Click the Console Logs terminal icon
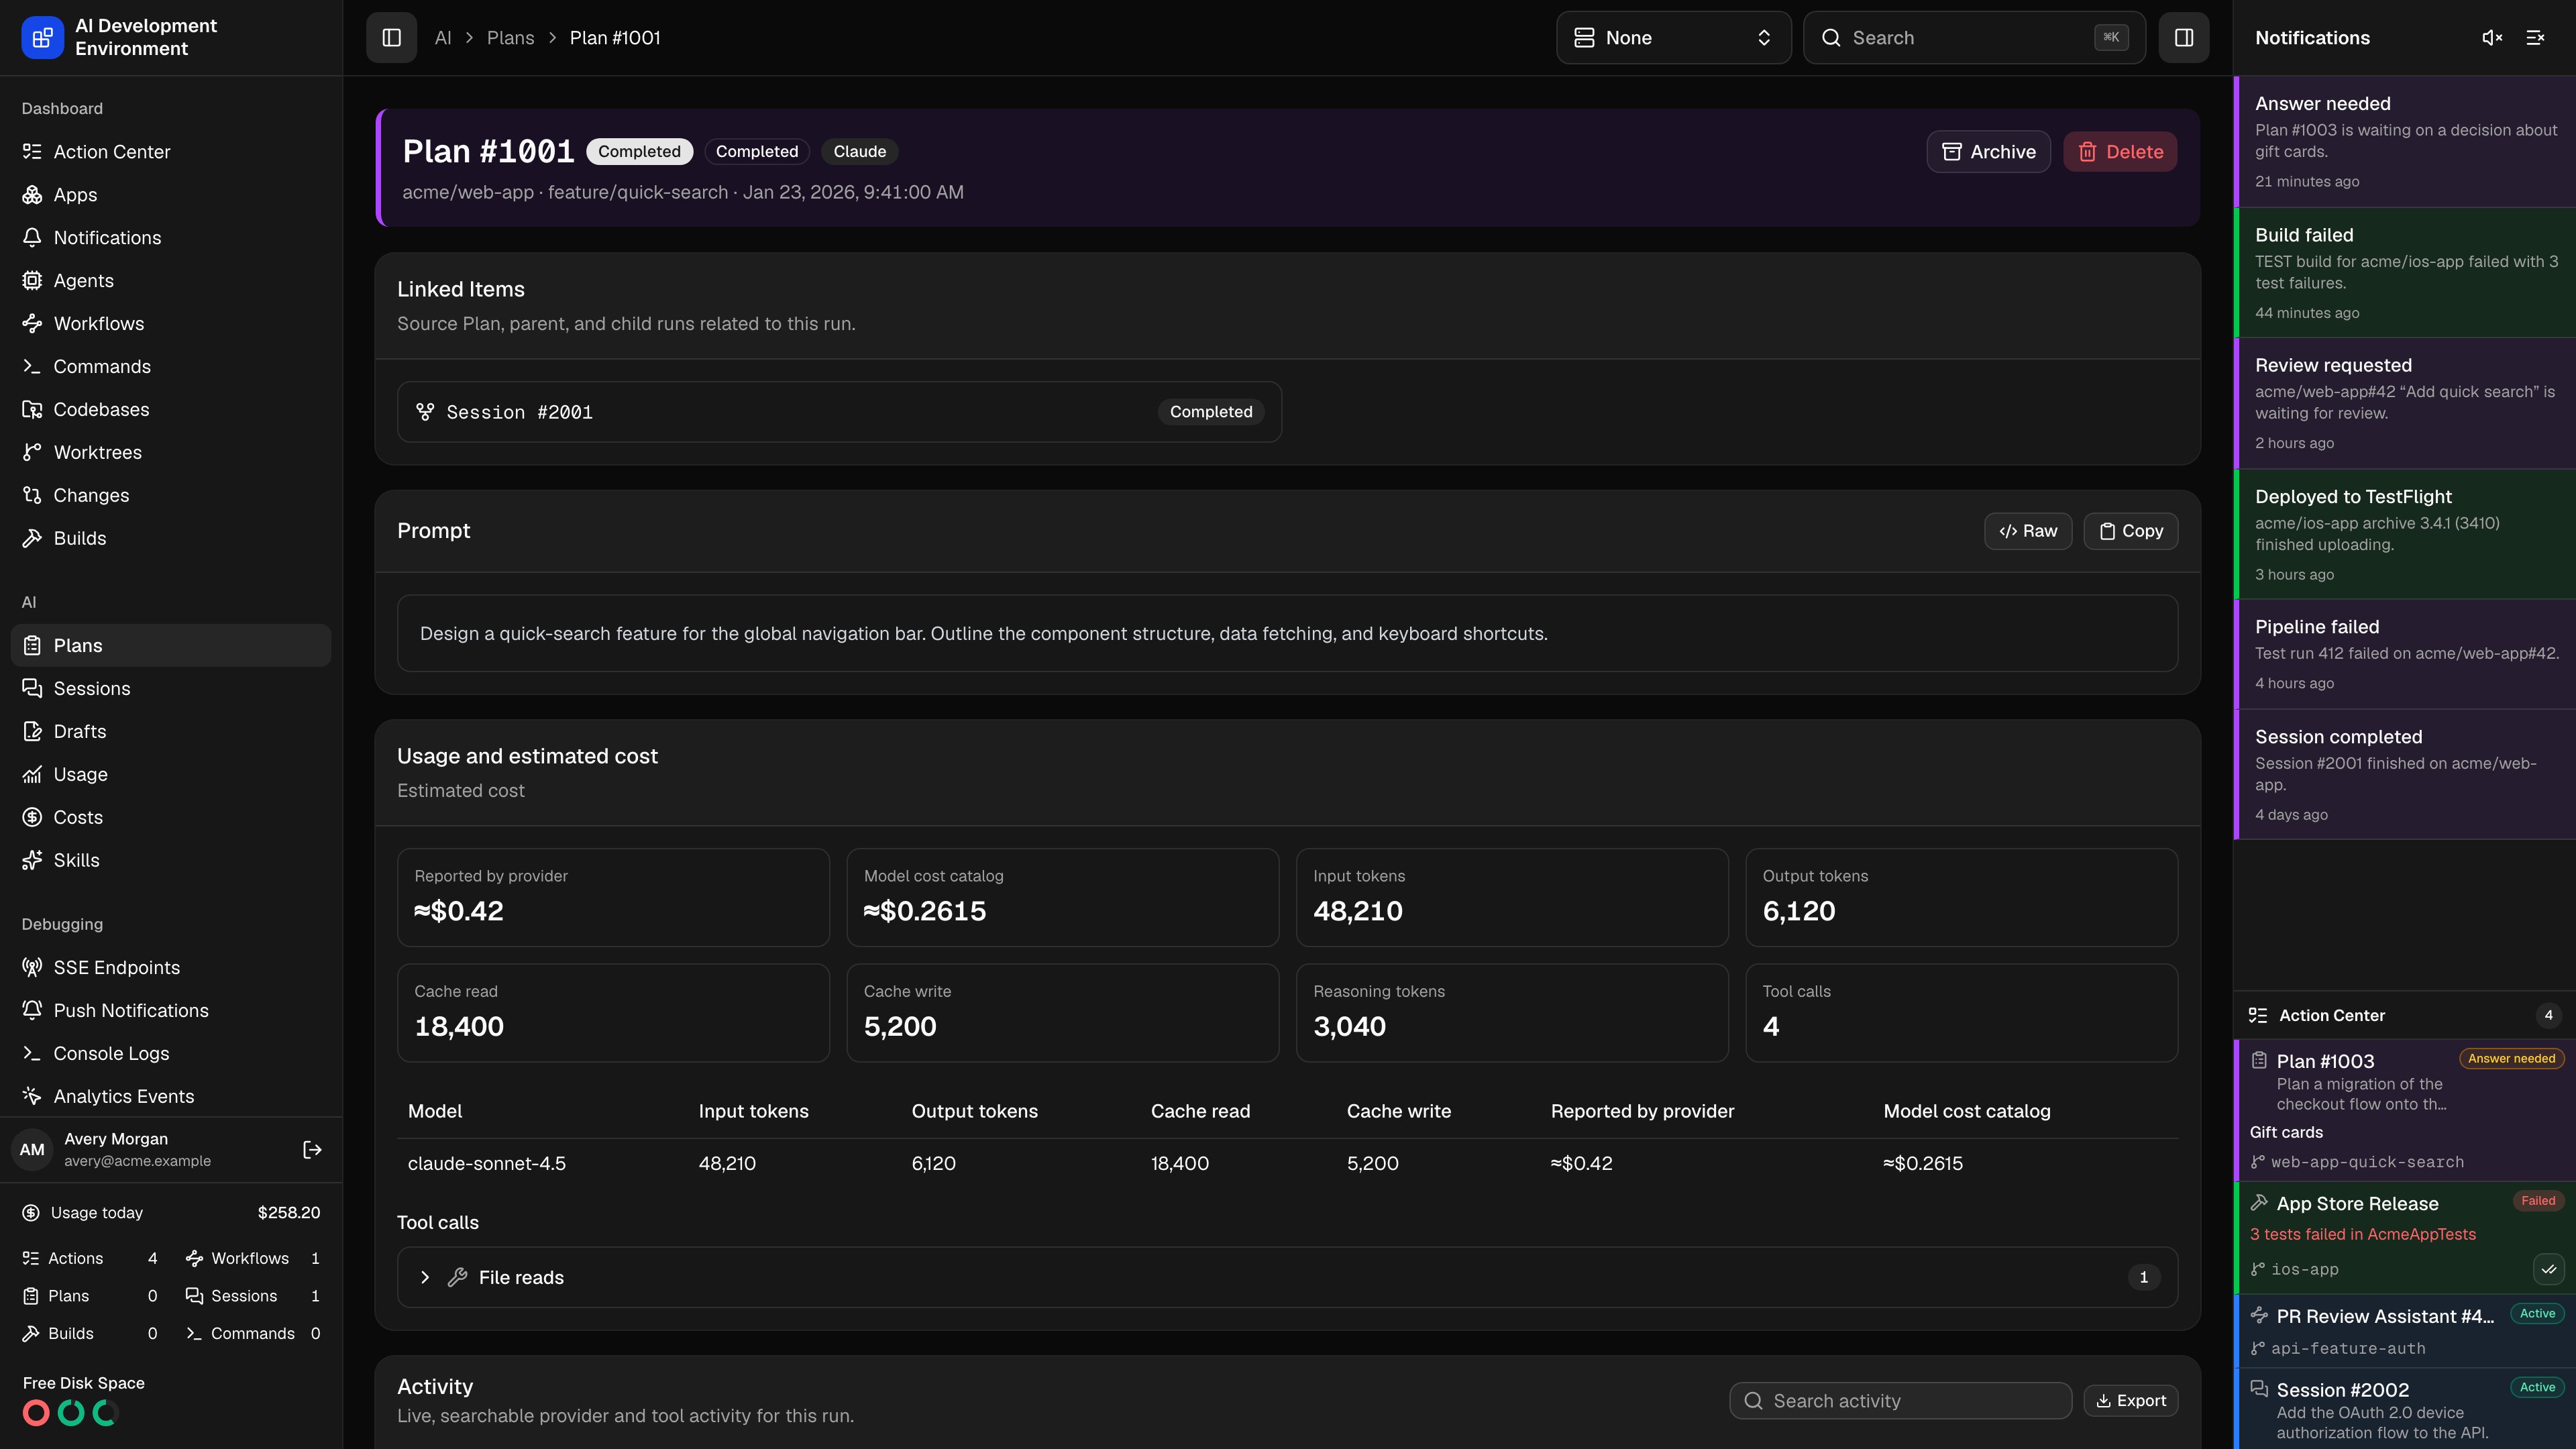This screenshot has height=1449, width=2576. (x=32, y=1054)
